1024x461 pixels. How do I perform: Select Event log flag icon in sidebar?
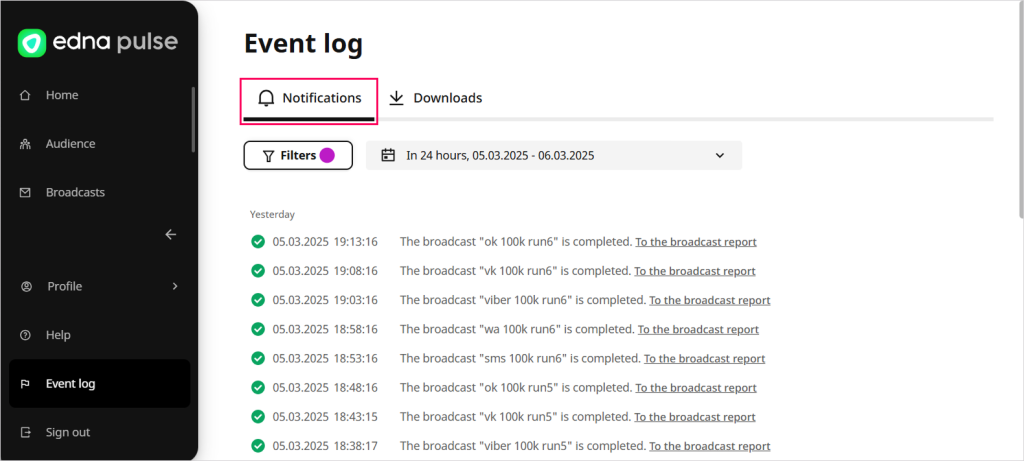[x=26, y=384]
